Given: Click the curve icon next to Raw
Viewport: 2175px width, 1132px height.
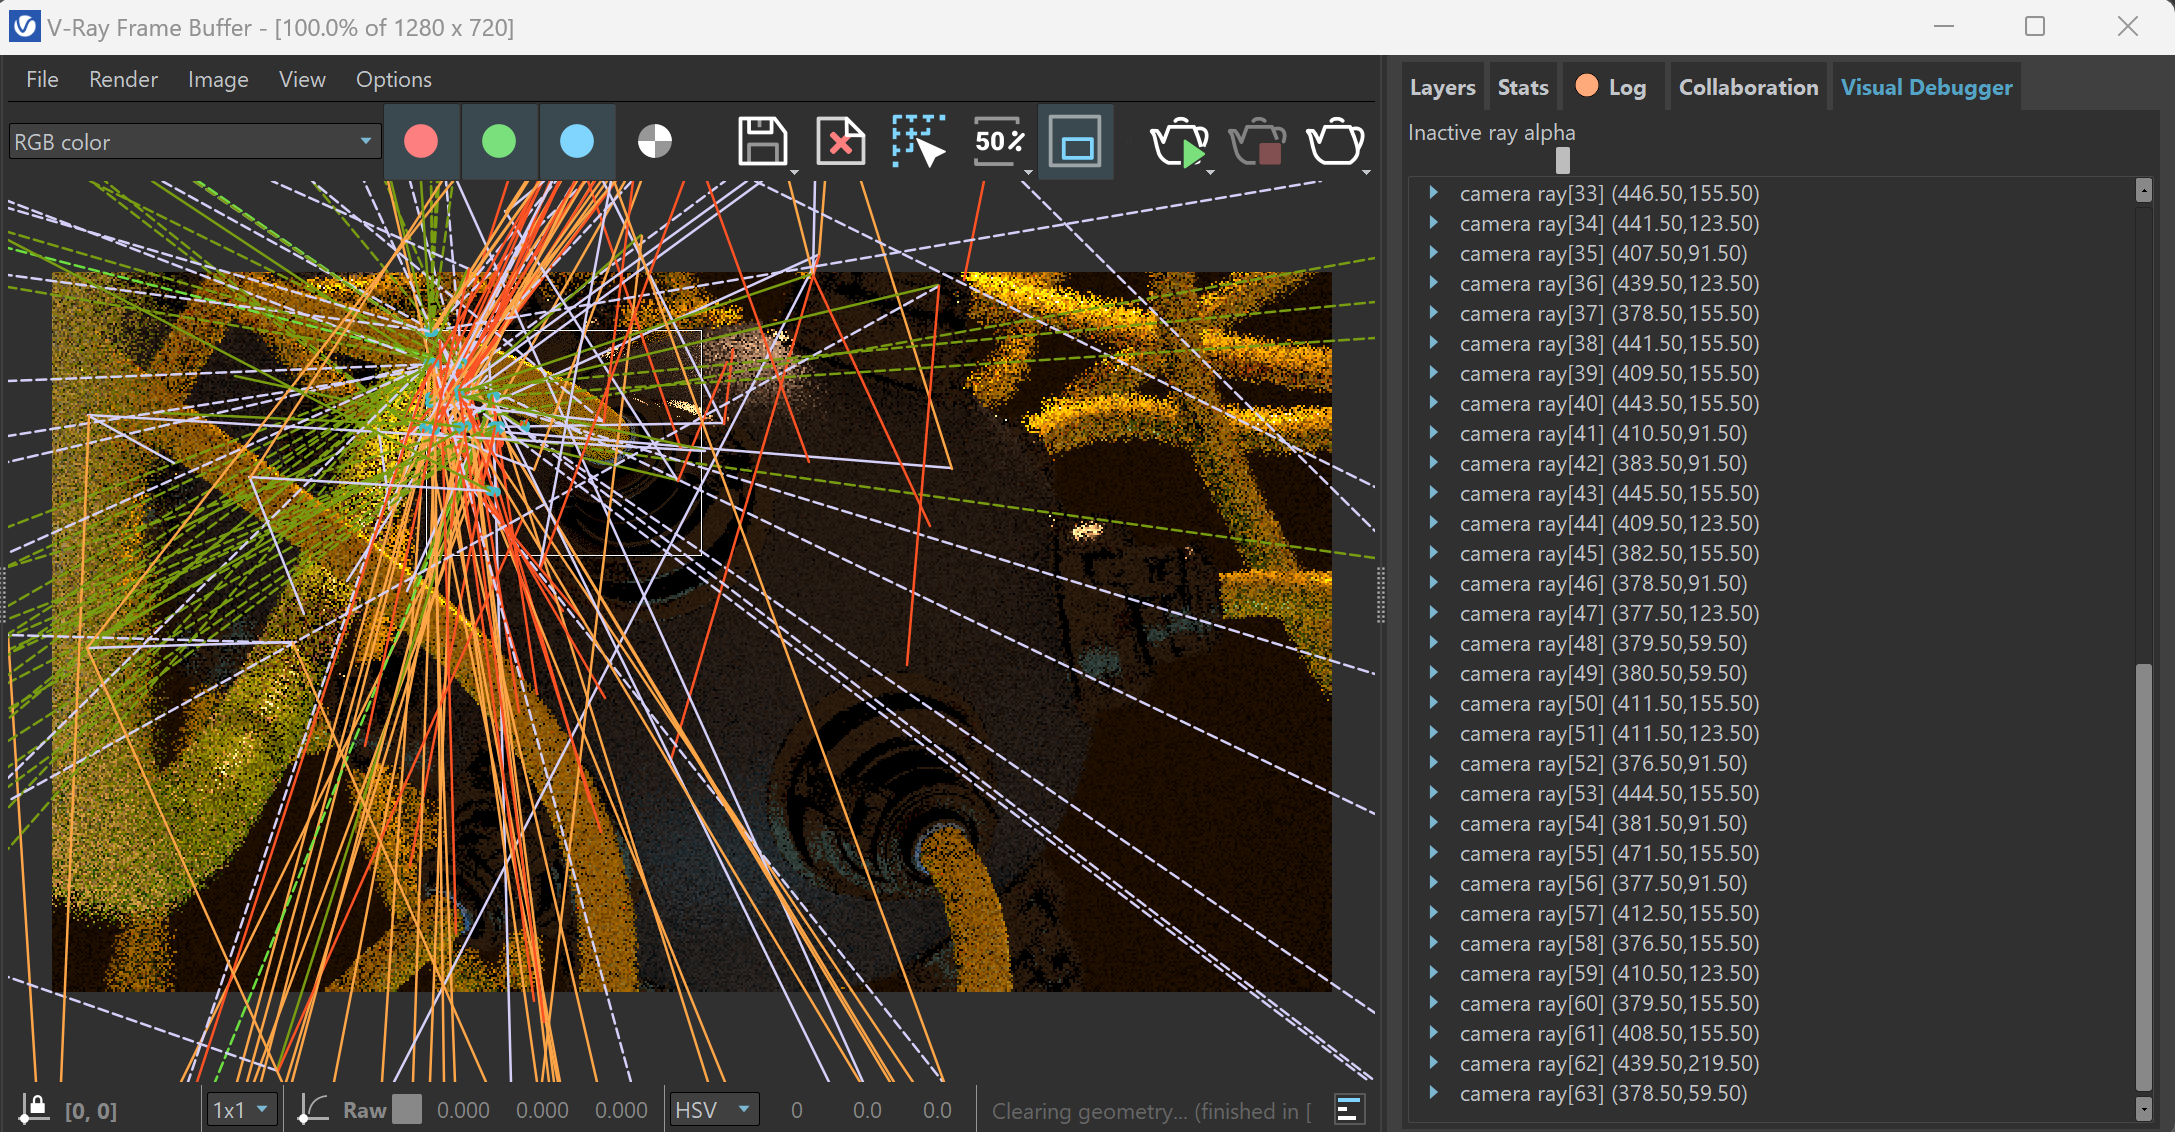Looking at the screenshot, I should [x=313, y=1109].
